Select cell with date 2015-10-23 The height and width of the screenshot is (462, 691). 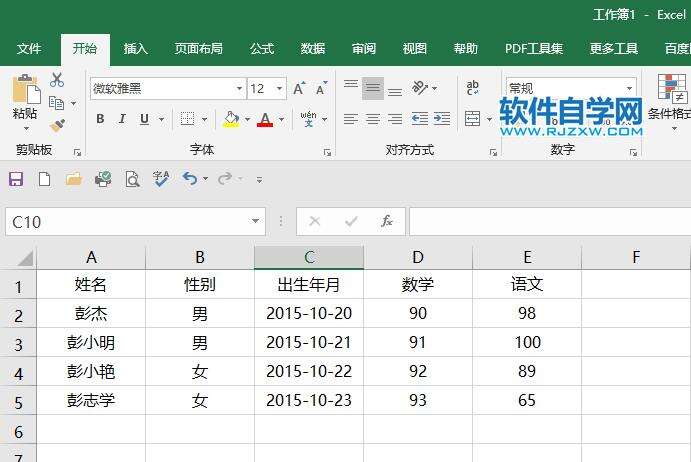coord(309,400)
